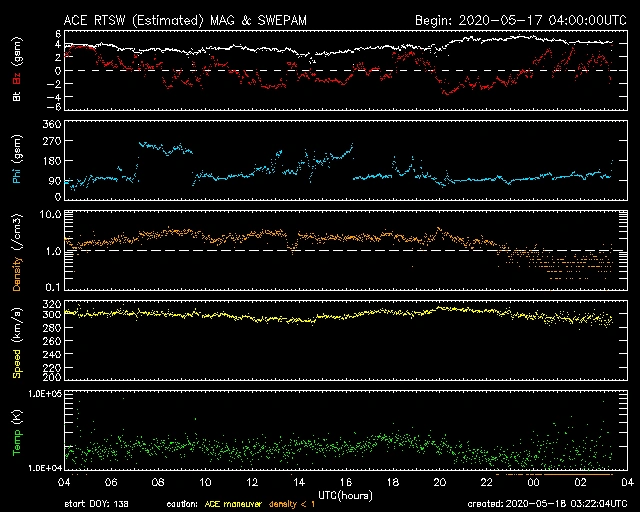
Task: Select the "start DOY: 138" footer text
Action: pyautogui.click(x=96, y=504)
